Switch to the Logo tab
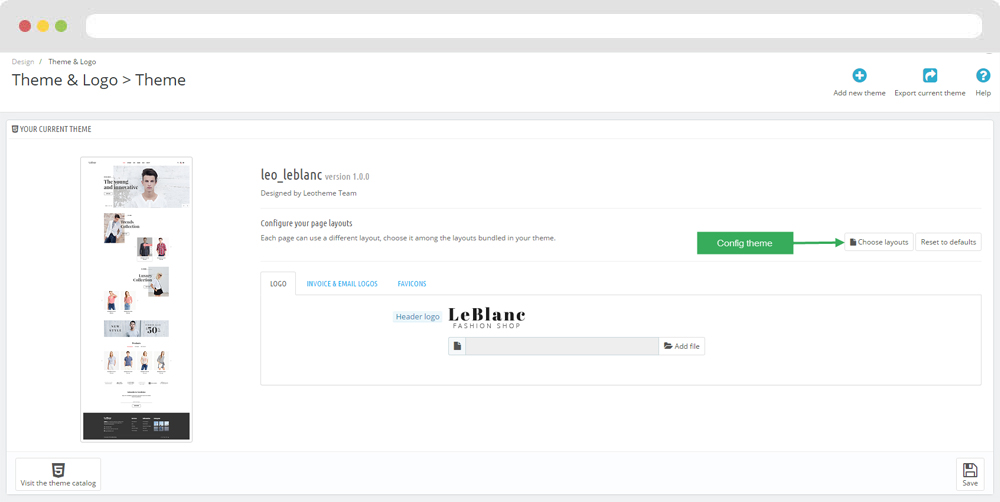Screen dimensions: 1000x502 [278, 284]
